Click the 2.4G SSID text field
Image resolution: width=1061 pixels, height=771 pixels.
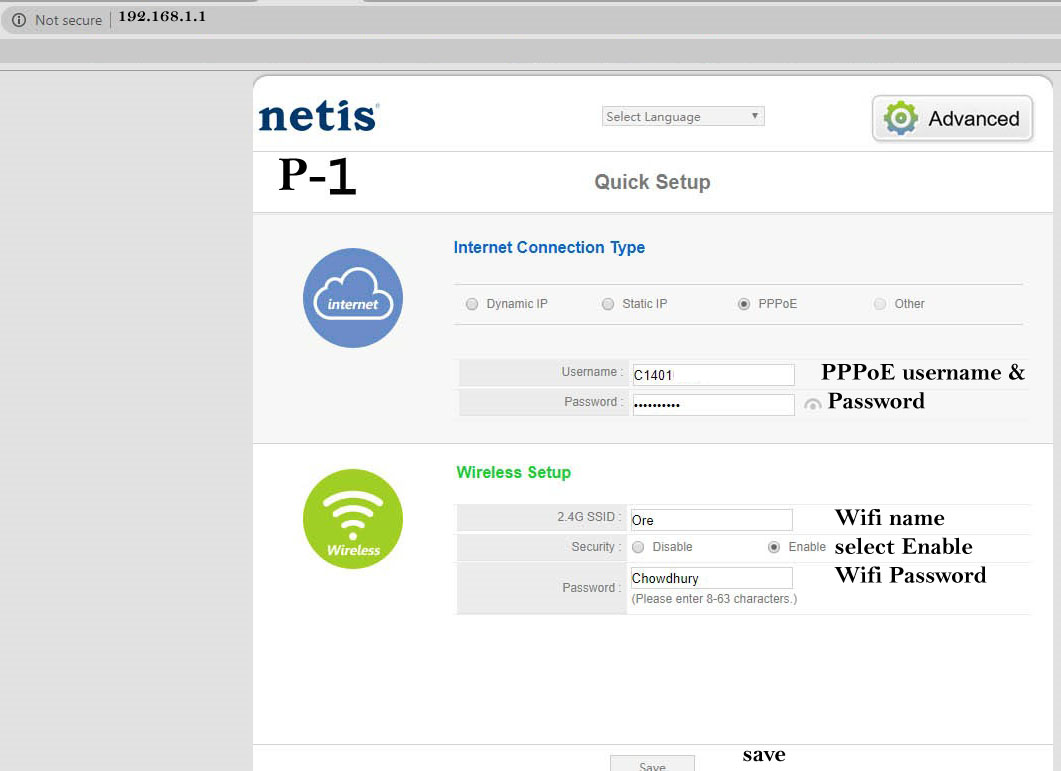pos(710,520)
